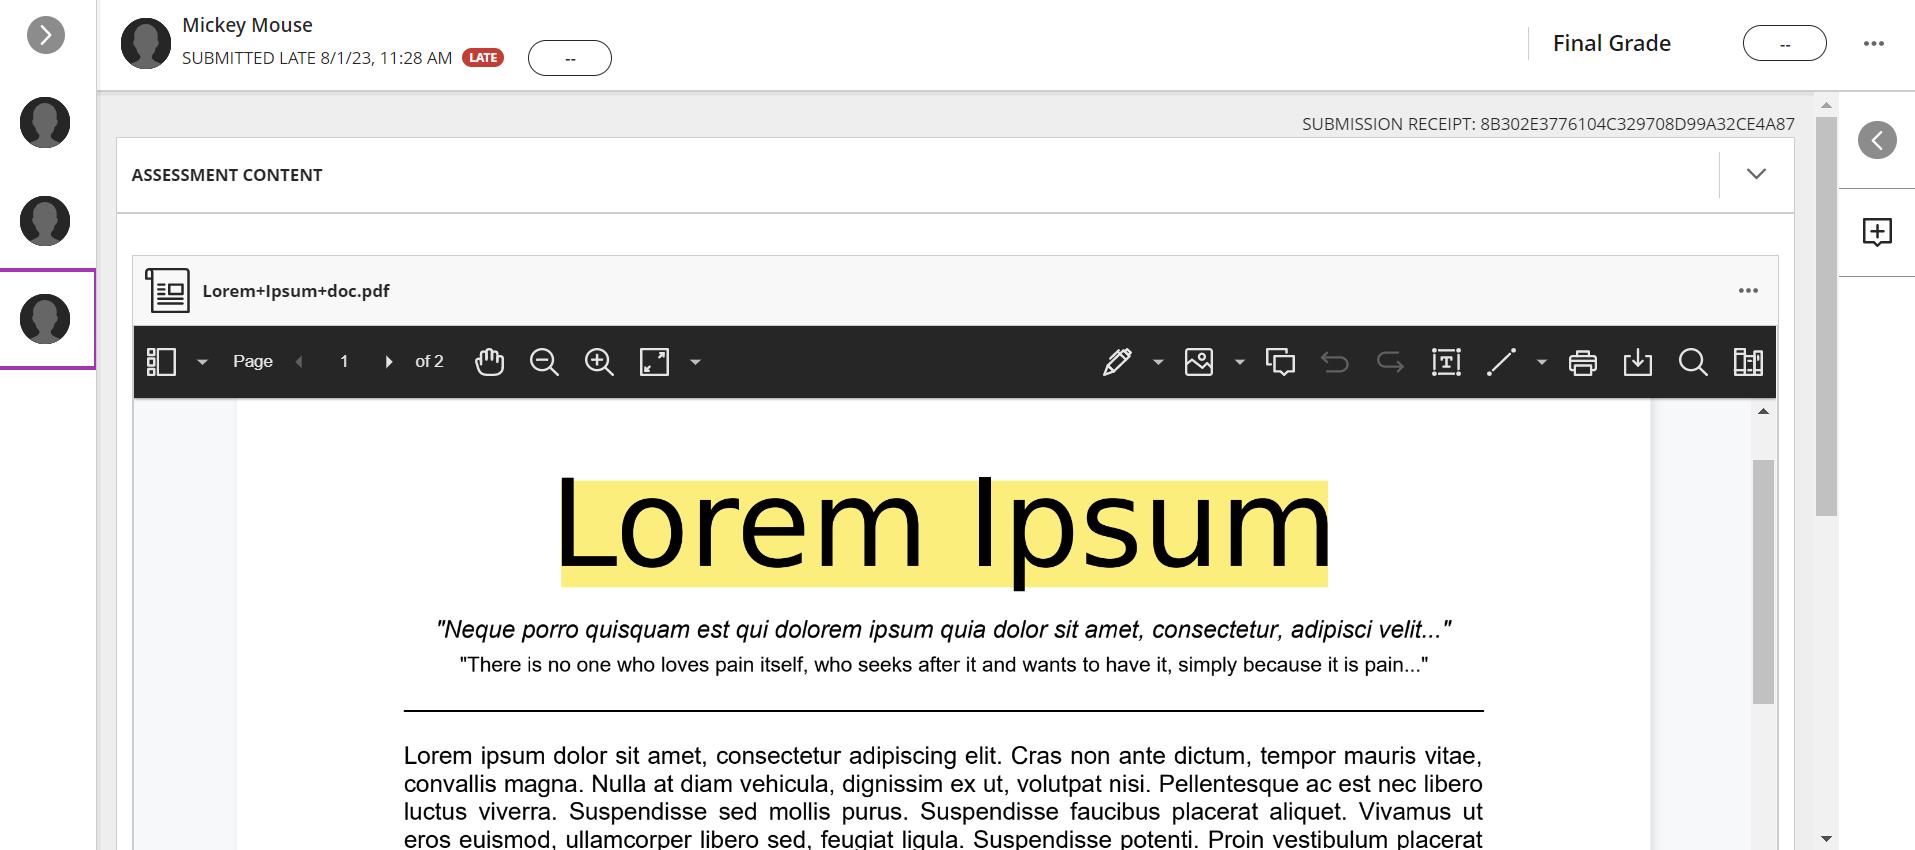Click the zoom in magnifier icon
1915x850 pixels.
(x=599, y=362)
